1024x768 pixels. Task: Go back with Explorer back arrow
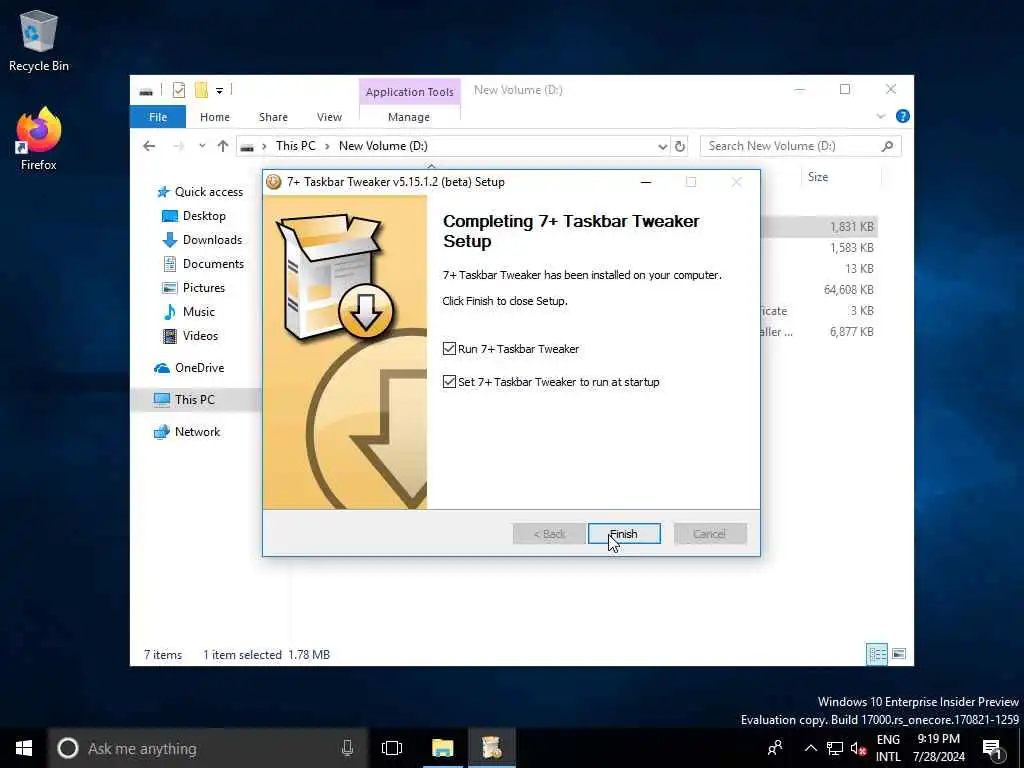pos(149,146)
